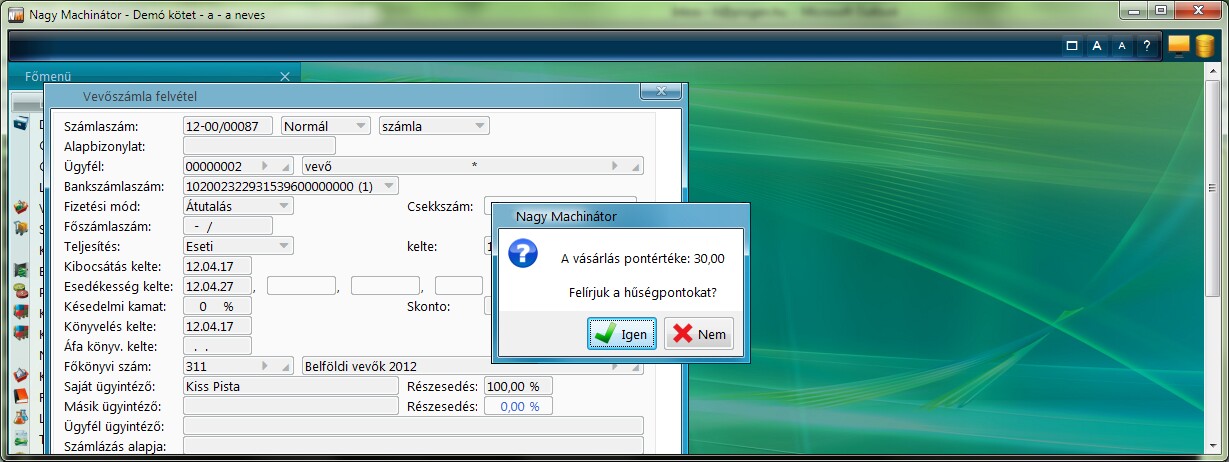
Task: Click the Főszámlaszám input field
Action: click(x=228, y=226)
